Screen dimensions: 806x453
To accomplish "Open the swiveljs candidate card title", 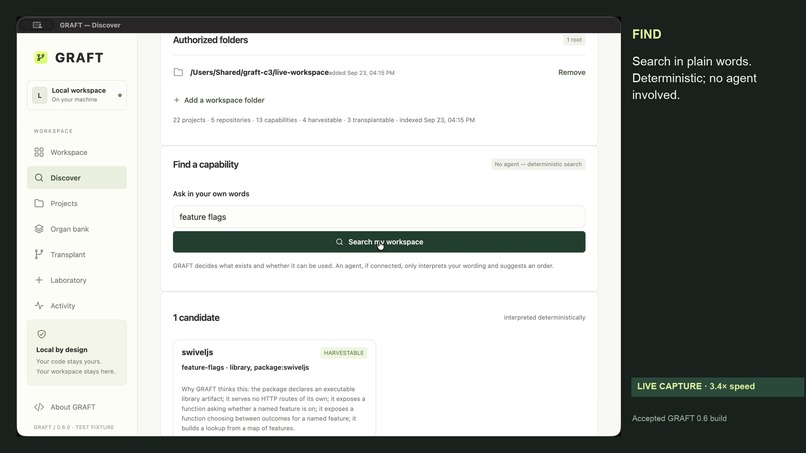I will 197,352.
